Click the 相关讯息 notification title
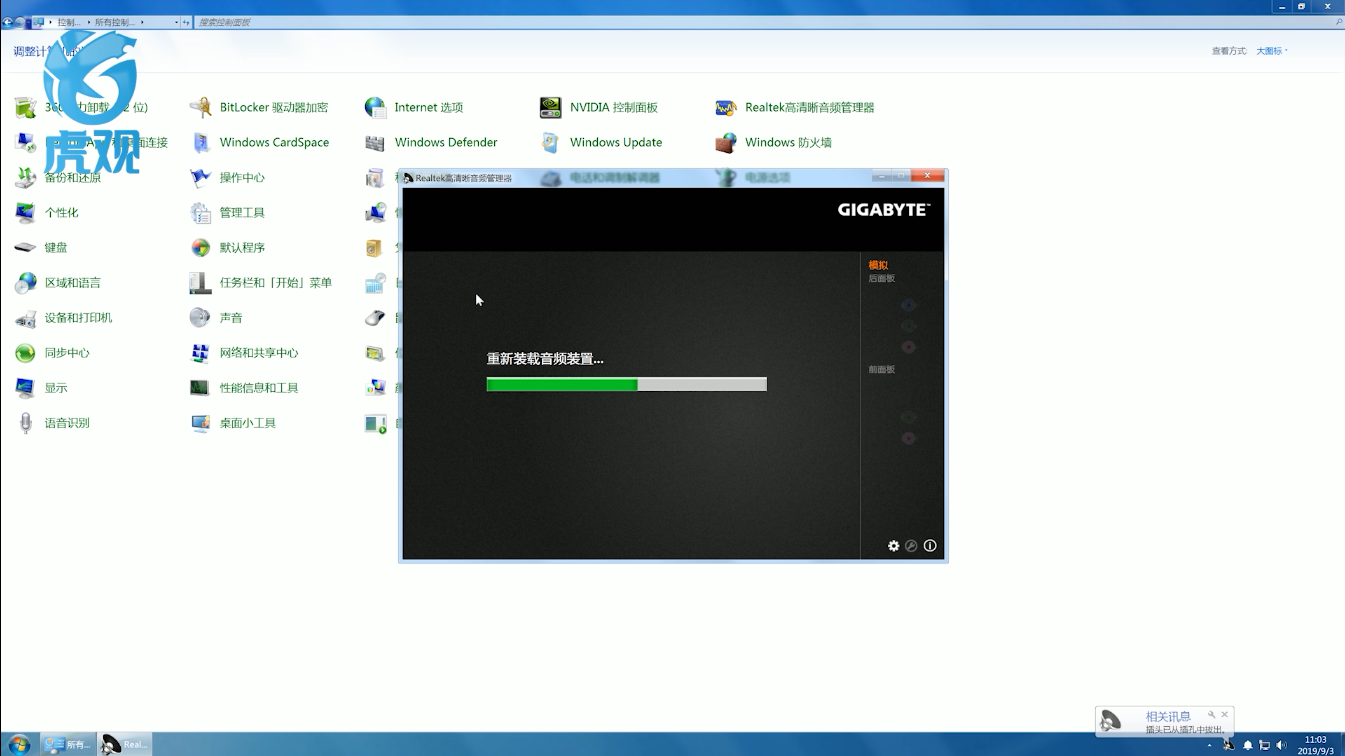Screen dimensions: 1345x756 pos(1168,716)
